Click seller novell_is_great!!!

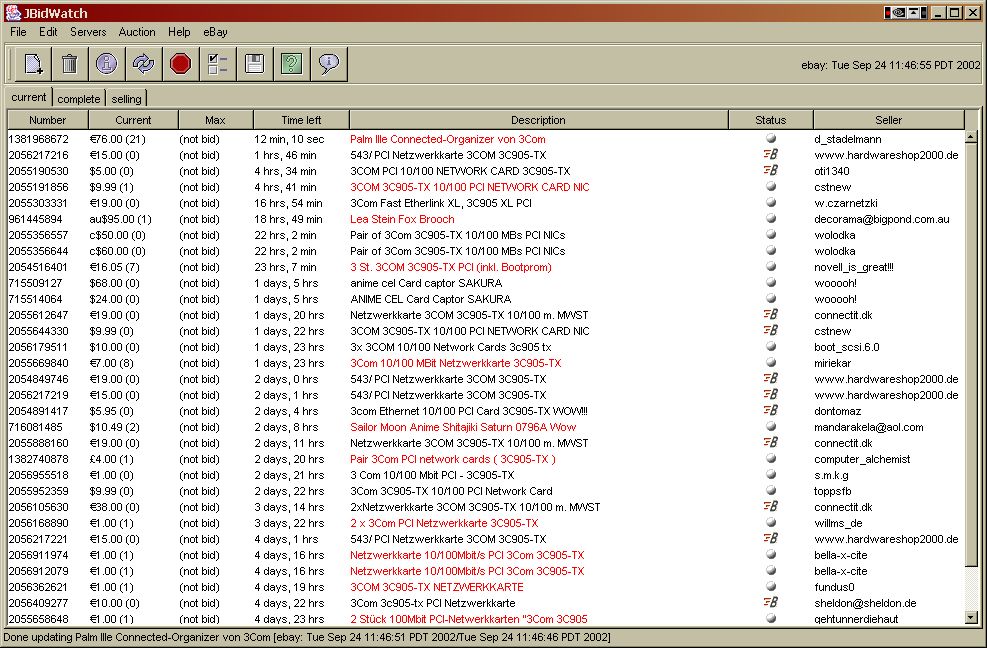(854, 267)
